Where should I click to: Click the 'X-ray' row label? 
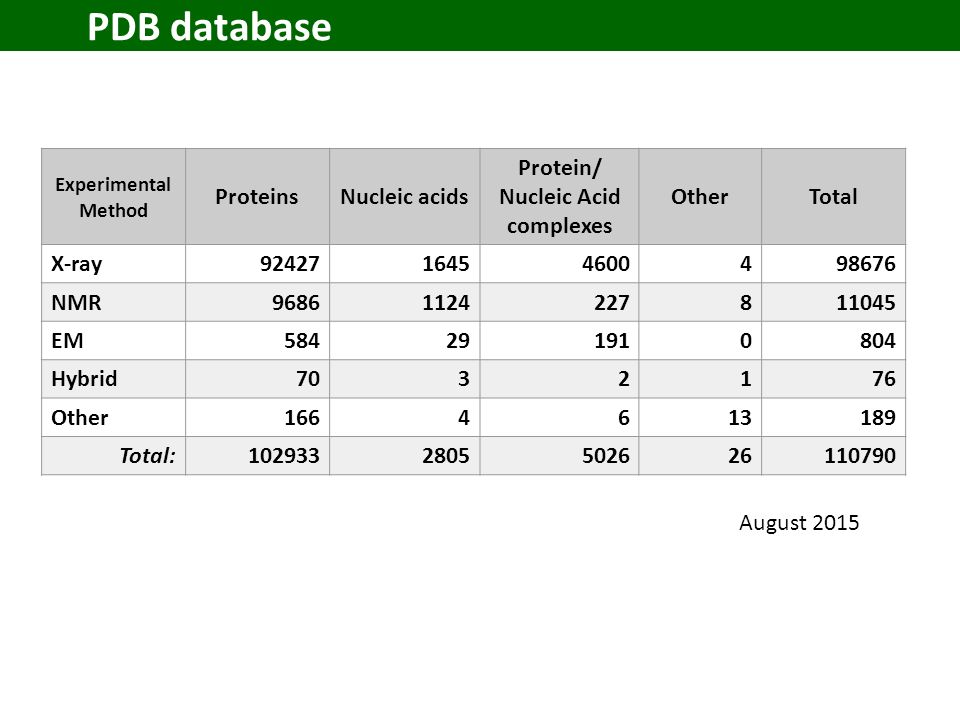[77, 264]
